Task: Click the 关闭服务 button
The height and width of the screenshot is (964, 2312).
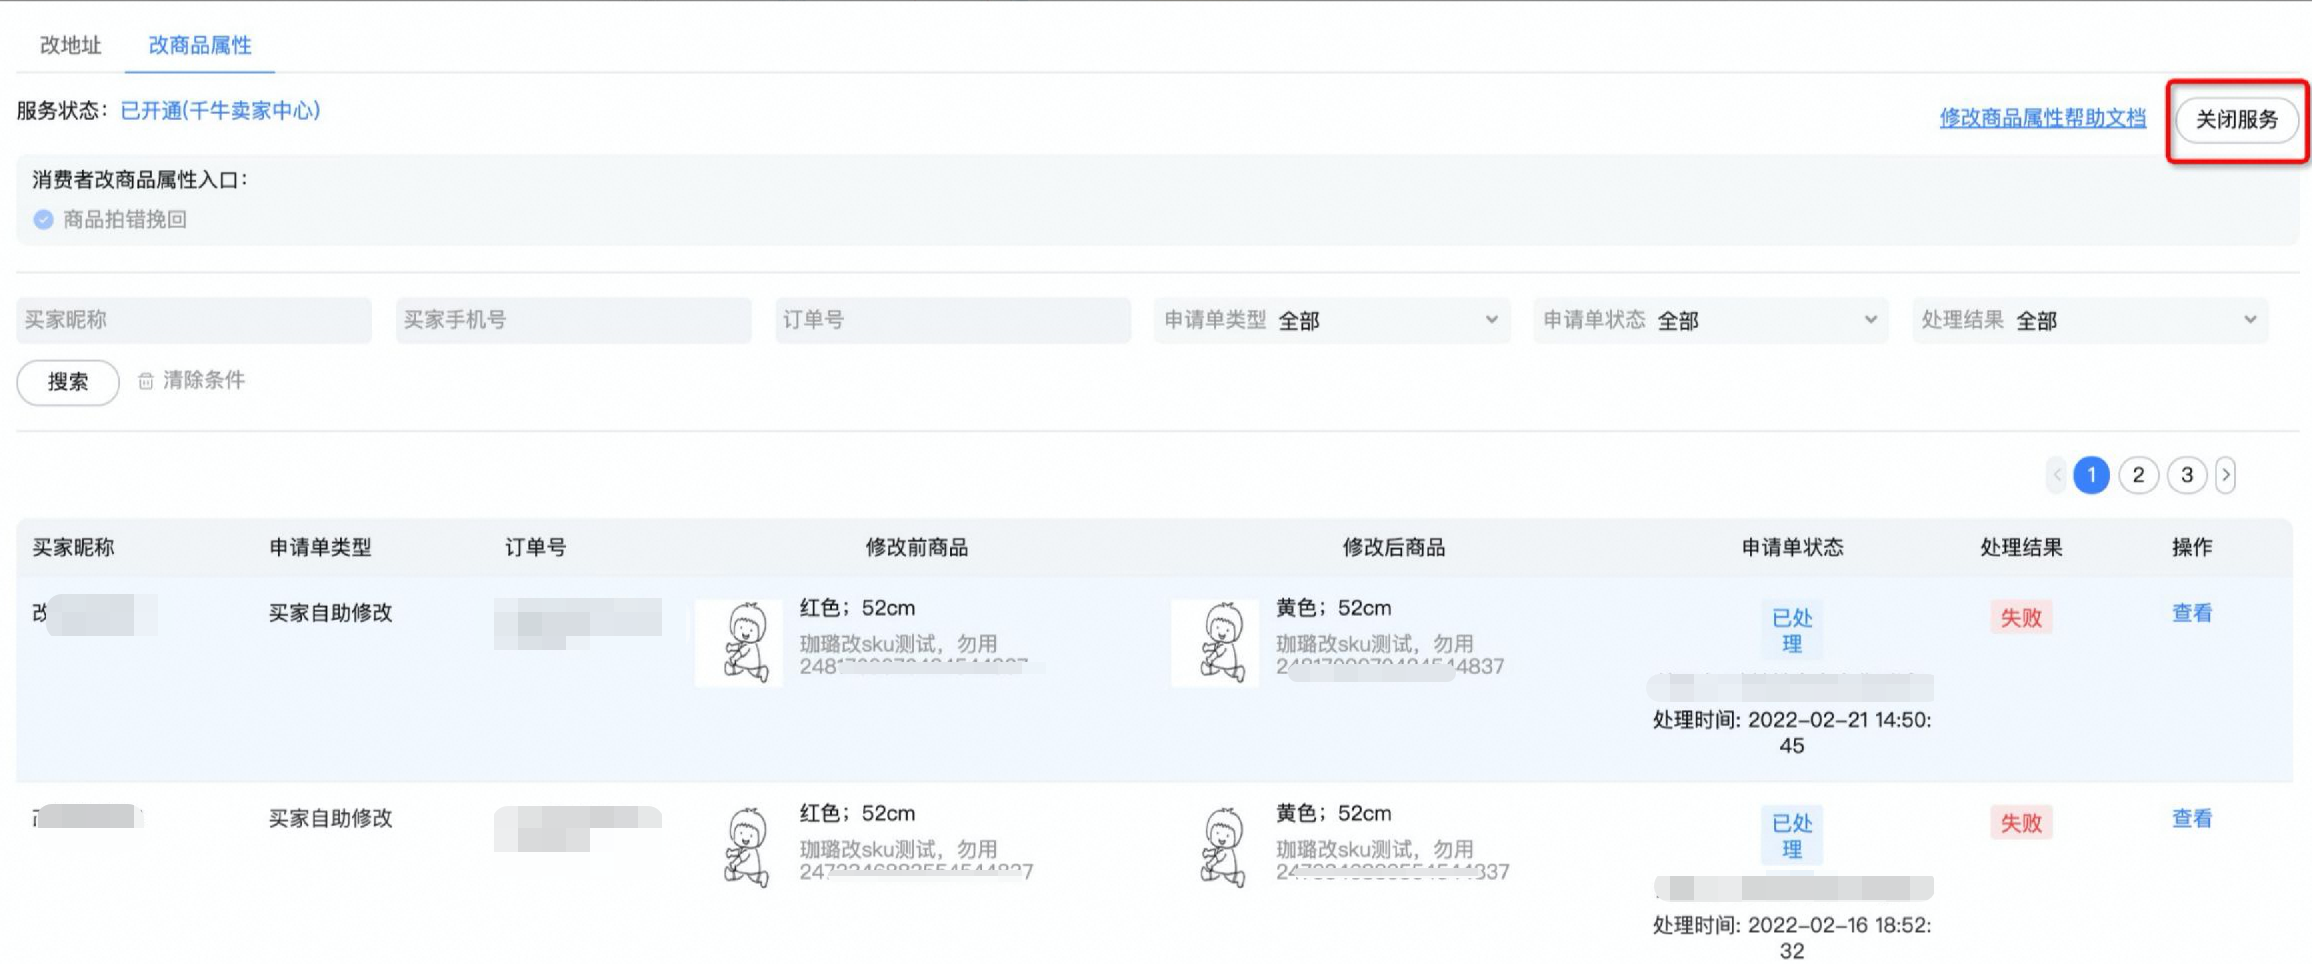Action: [x=2237, y=120]
